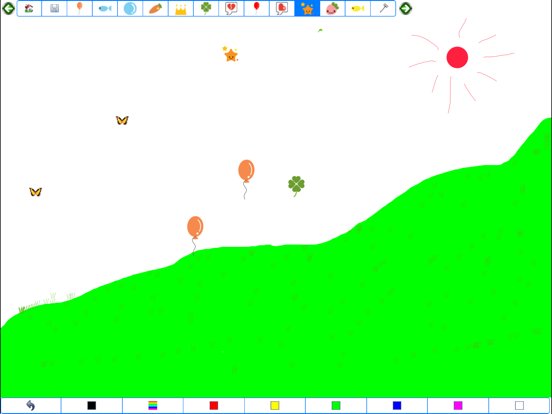Screen dimensions: 552x414
Task: Select the magenta color swatch
Action: pyautogui.click(x=458, y=406)
